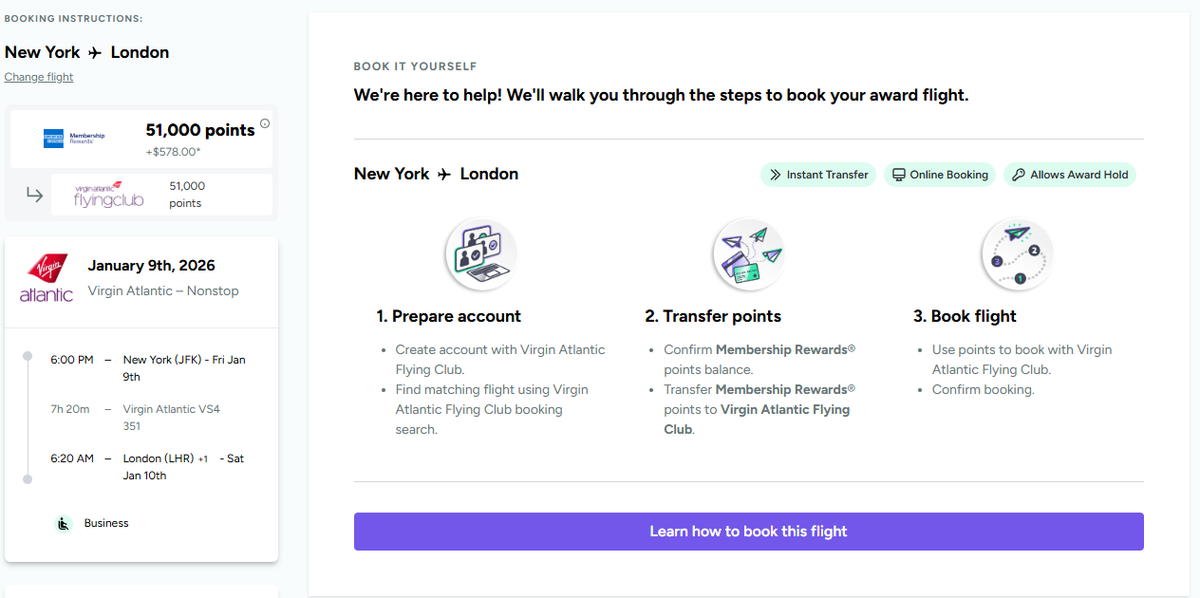Click the transfer arrow beside Flying Club row
The image size is (1200, 598).
[36, 196]
